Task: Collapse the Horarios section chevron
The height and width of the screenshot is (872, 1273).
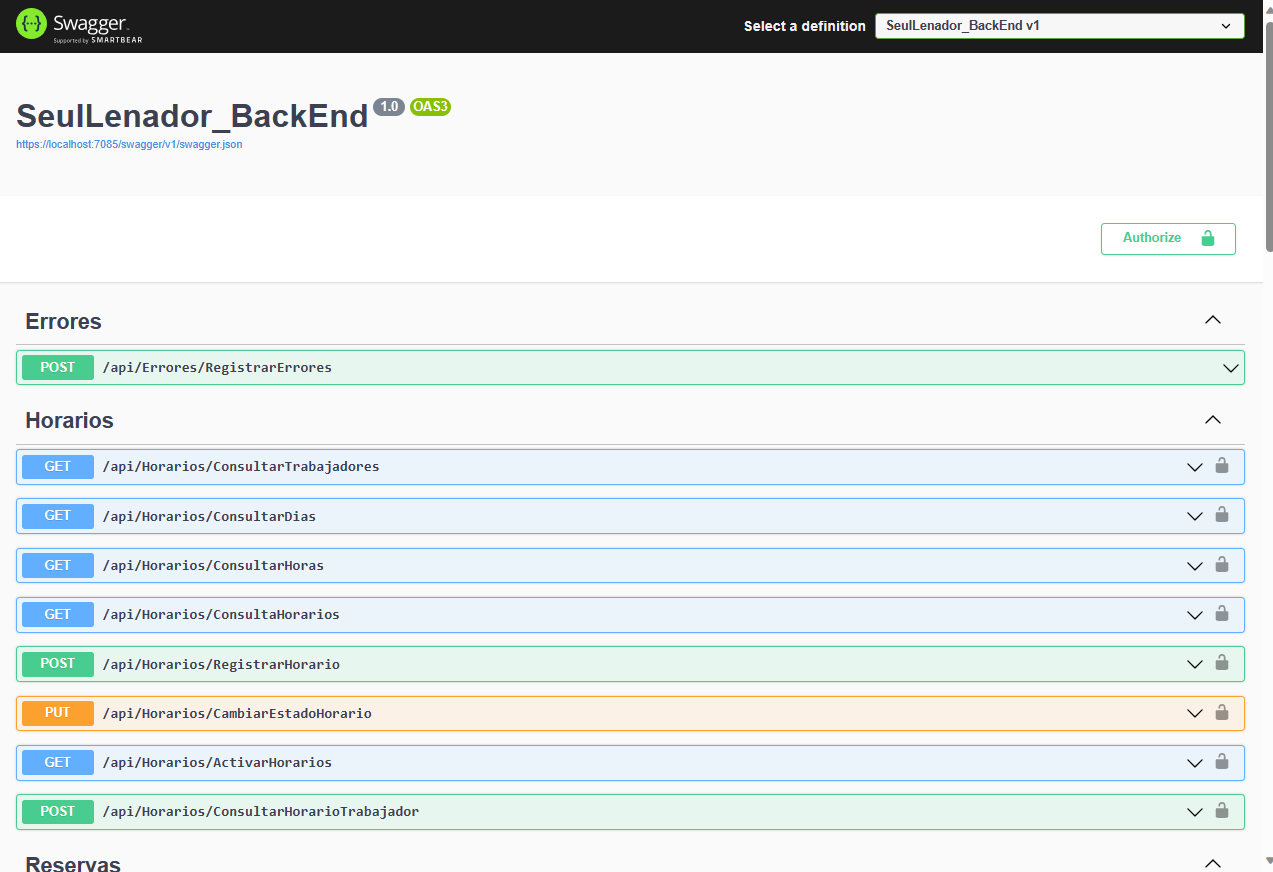Action: pyautogui.click(x=1213, y=420)
